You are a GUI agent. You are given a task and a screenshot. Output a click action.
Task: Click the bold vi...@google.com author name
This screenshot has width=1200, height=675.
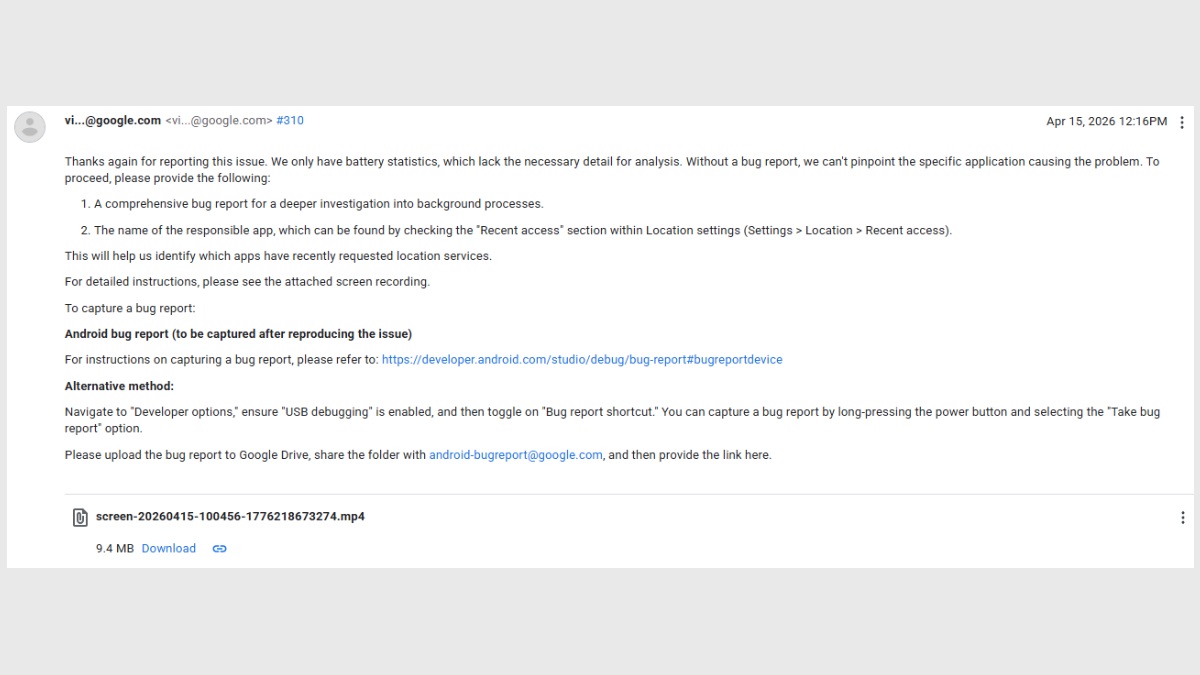click(112, 121)
